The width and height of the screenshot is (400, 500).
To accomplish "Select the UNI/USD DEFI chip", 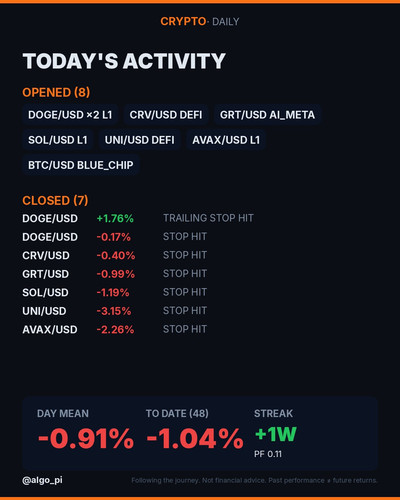I will pyautogui.click(x=140, y=140).
